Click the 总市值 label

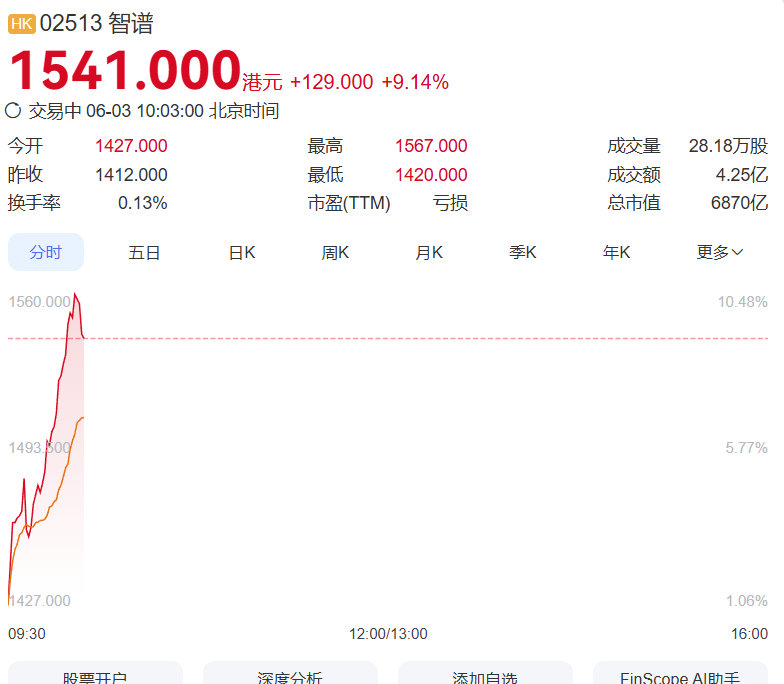pos(634,203)
